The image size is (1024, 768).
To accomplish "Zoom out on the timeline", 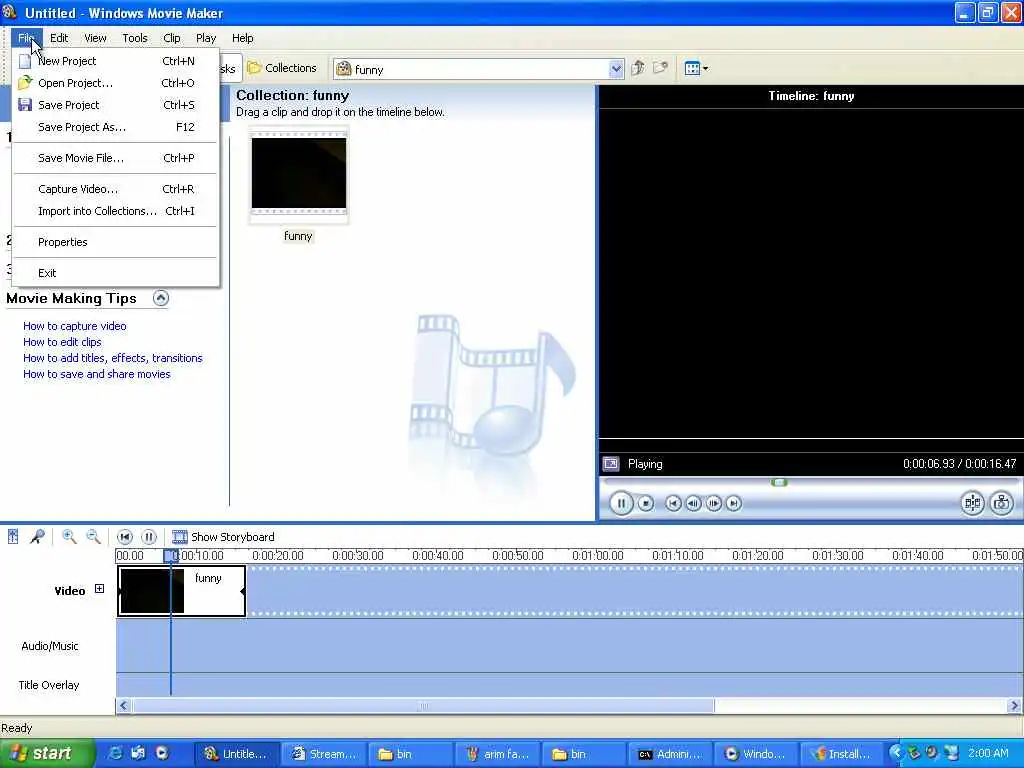I will coord(94,537).
